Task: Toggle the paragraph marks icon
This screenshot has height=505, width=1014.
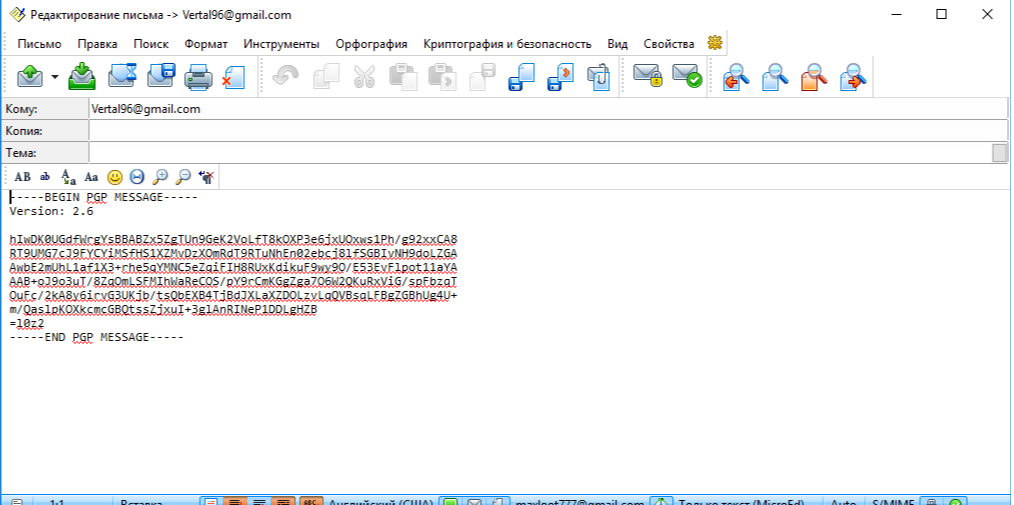Action: pos(207,177)
